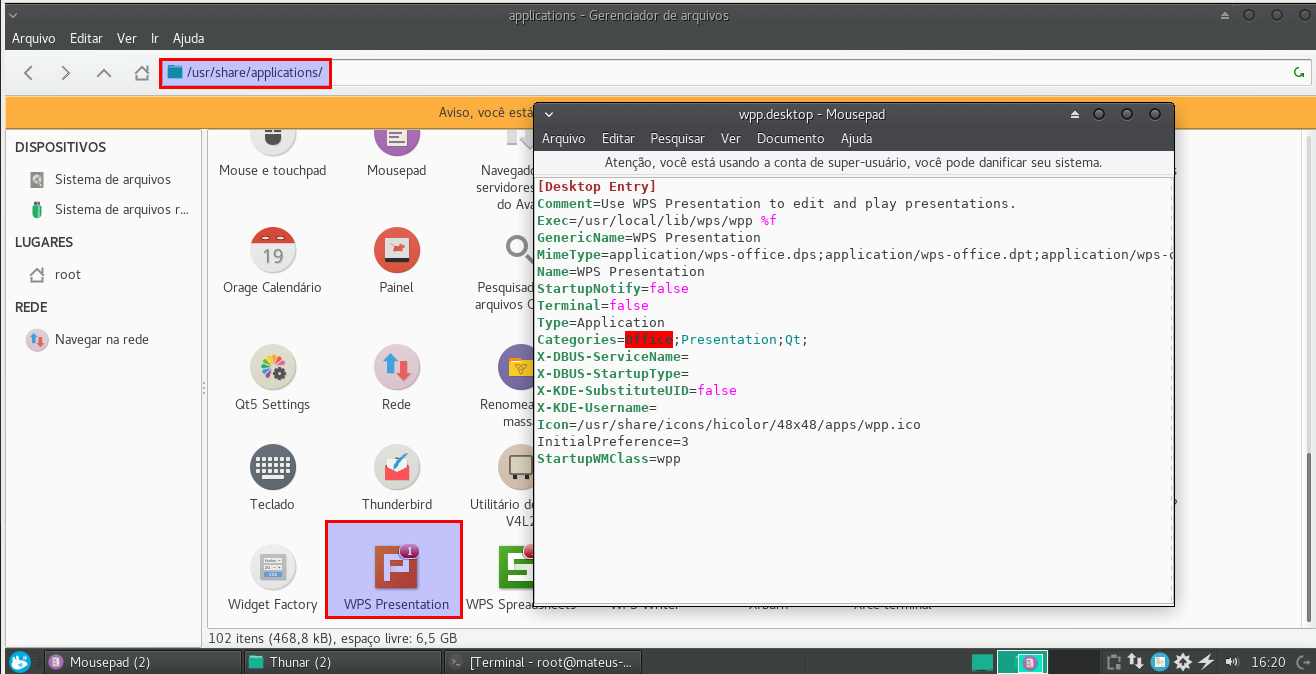Open the settings gear tray icon

(1183, 662)
